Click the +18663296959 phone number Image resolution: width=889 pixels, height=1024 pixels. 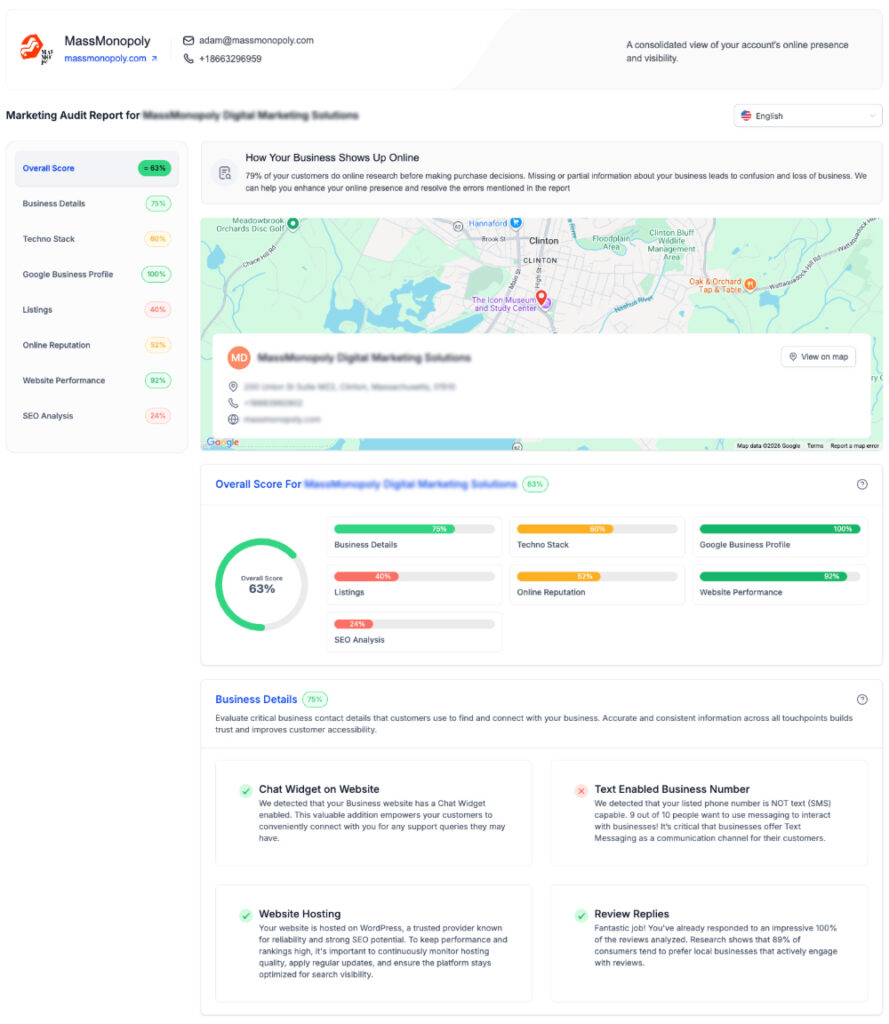tap(230, 59)
